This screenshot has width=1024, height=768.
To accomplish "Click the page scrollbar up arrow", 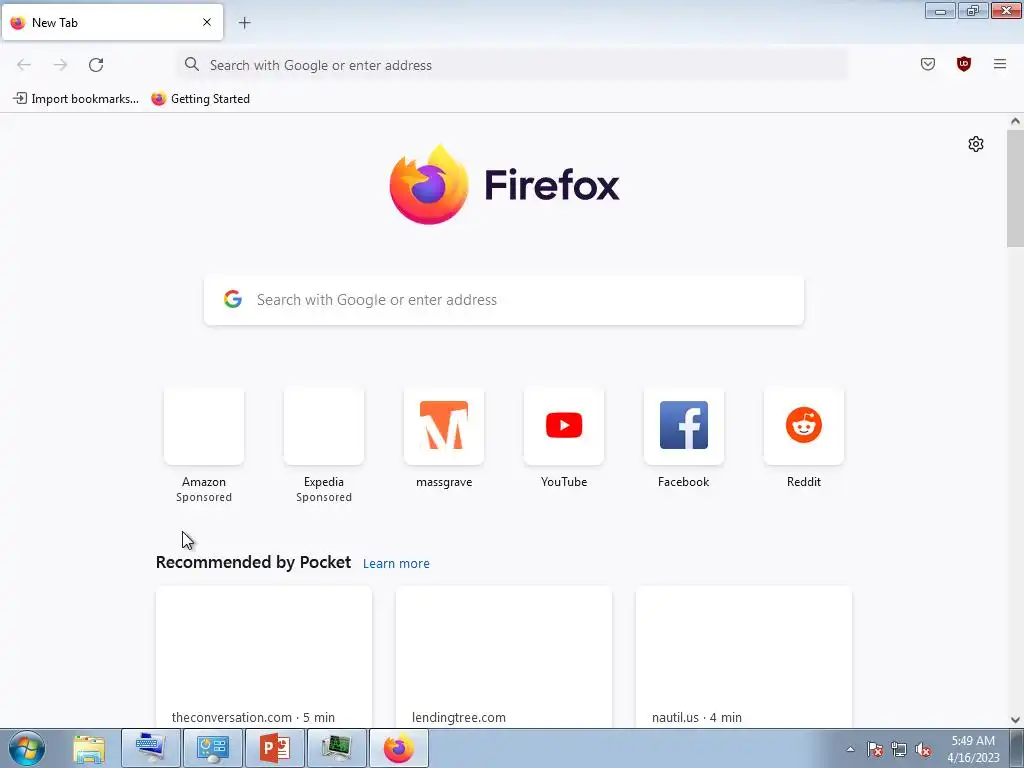I will click(1015, 121).
